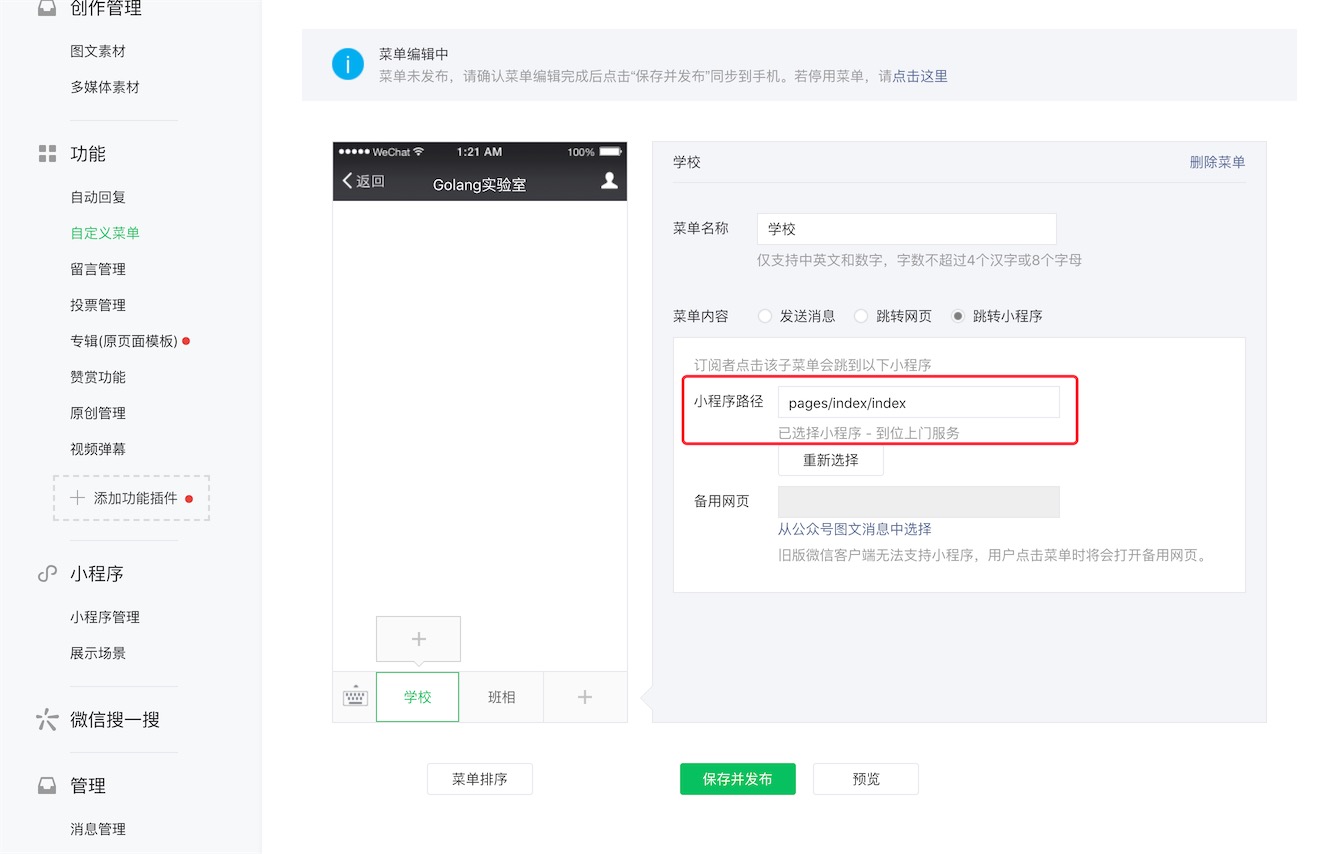Click the 预览 button
Image resolution: width=1324 pixels, height=854 pixels.
(866, 779)
